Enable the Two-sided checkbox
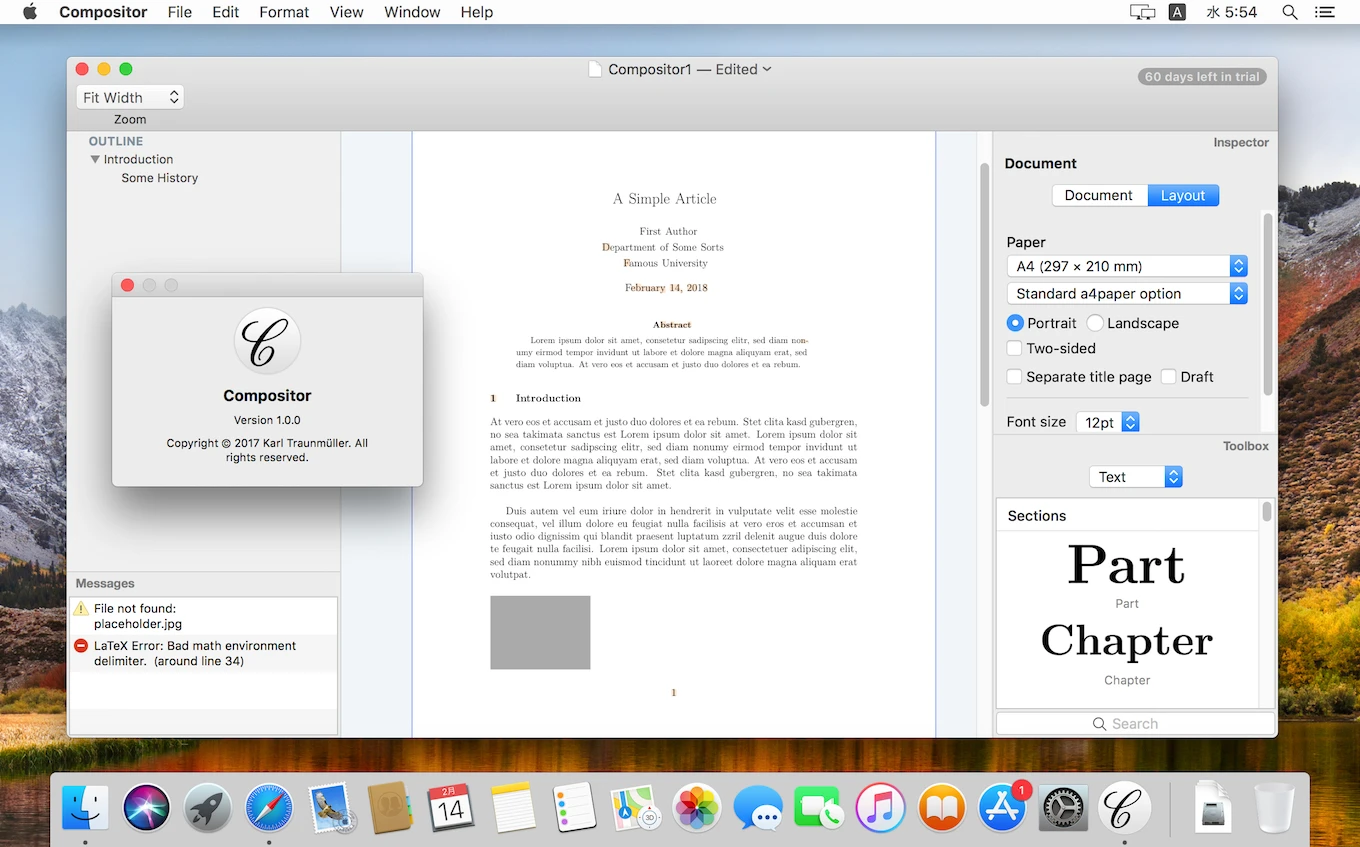The image size is (1360, 847). tap(1014, 348)
